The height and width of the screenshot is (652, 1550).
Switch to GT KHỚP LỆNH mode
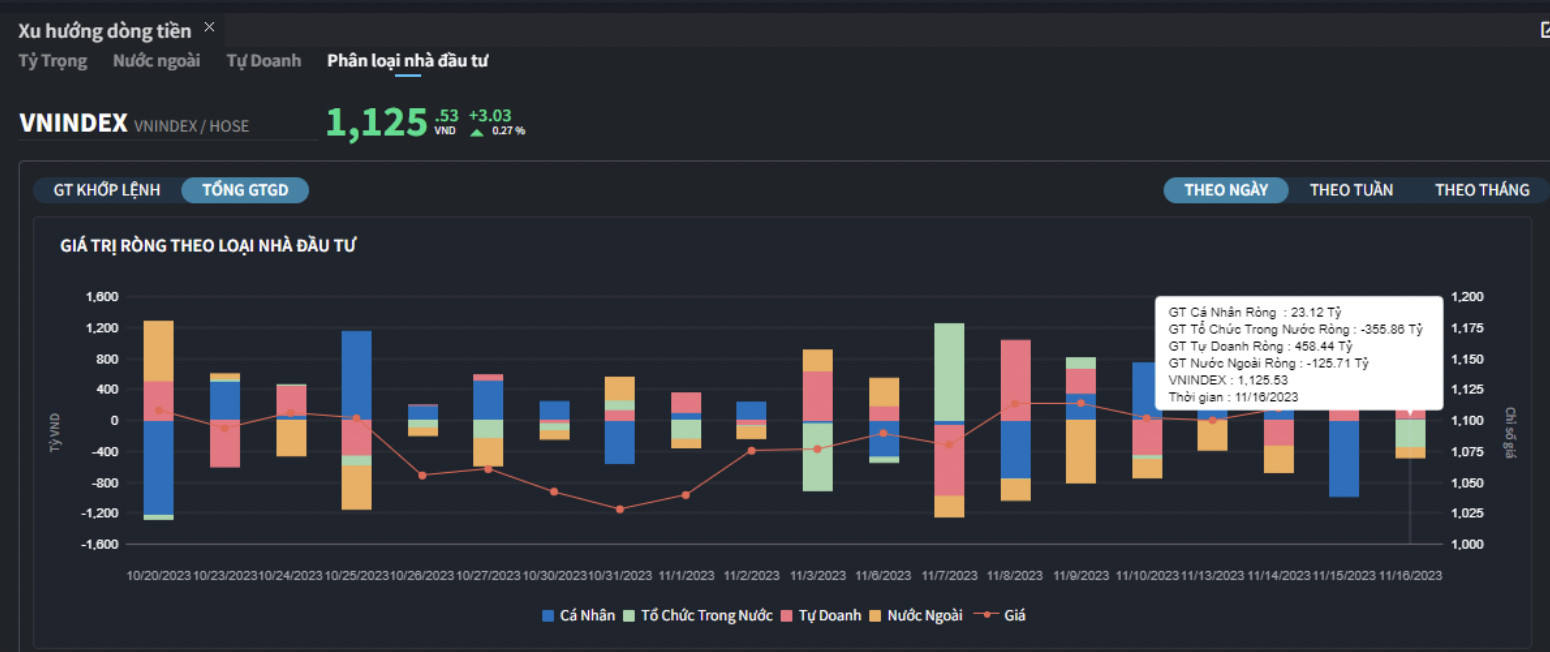[107, 190]
